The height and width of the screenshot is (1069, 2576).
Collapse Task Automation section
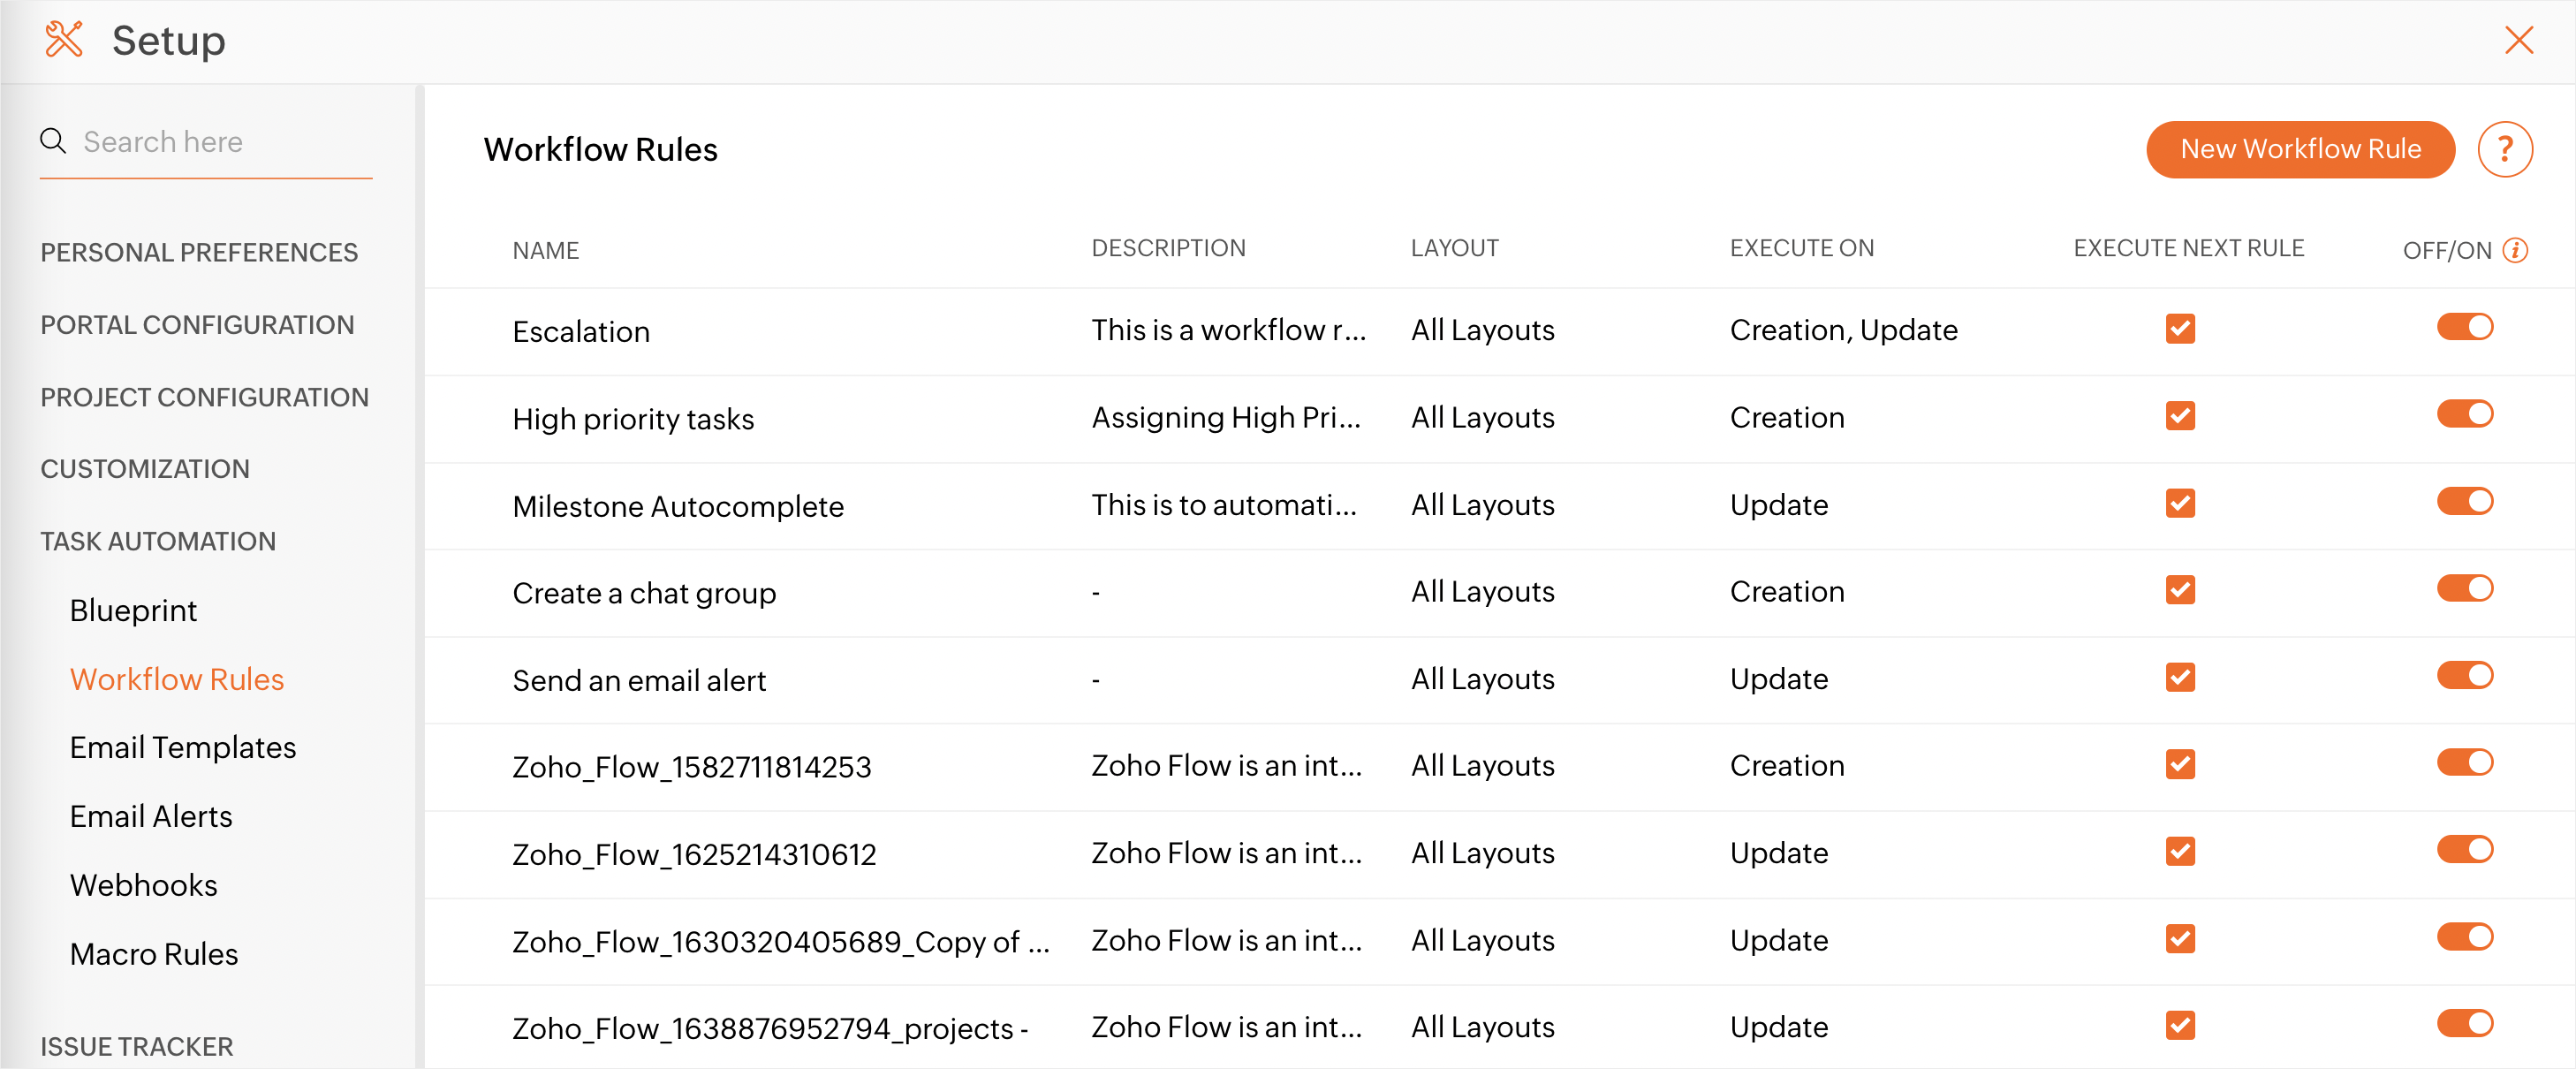point(158,541)
